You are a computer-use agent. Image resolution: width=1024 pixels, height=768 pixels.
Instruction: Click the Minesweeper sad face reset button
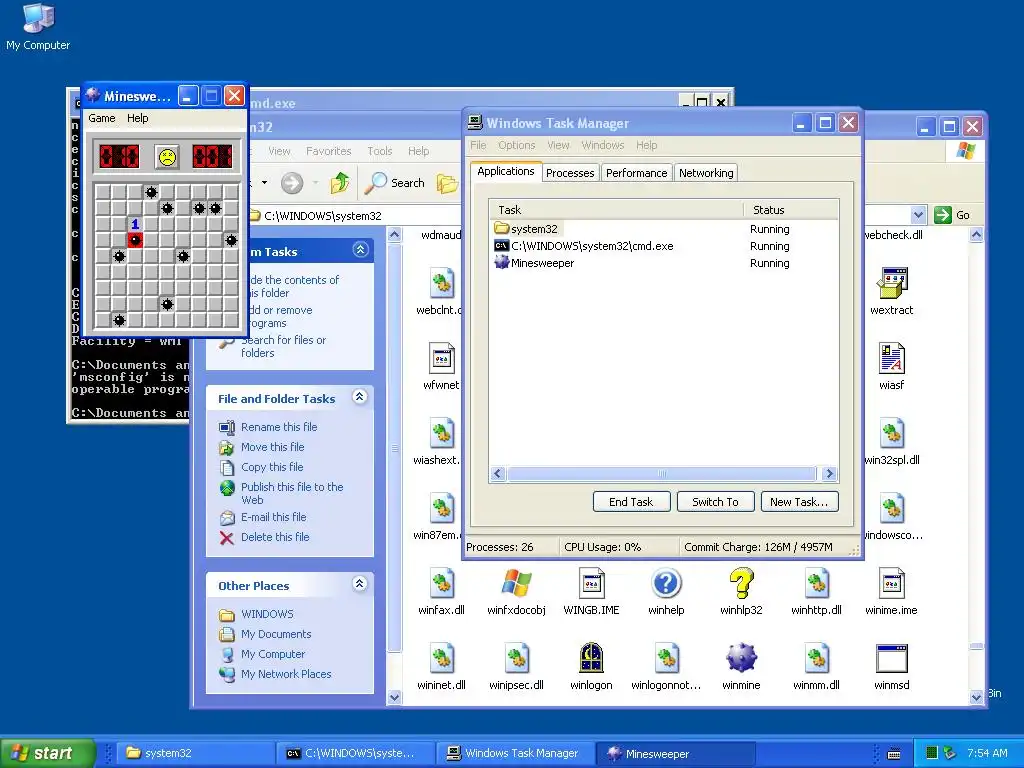coord(168,157)
